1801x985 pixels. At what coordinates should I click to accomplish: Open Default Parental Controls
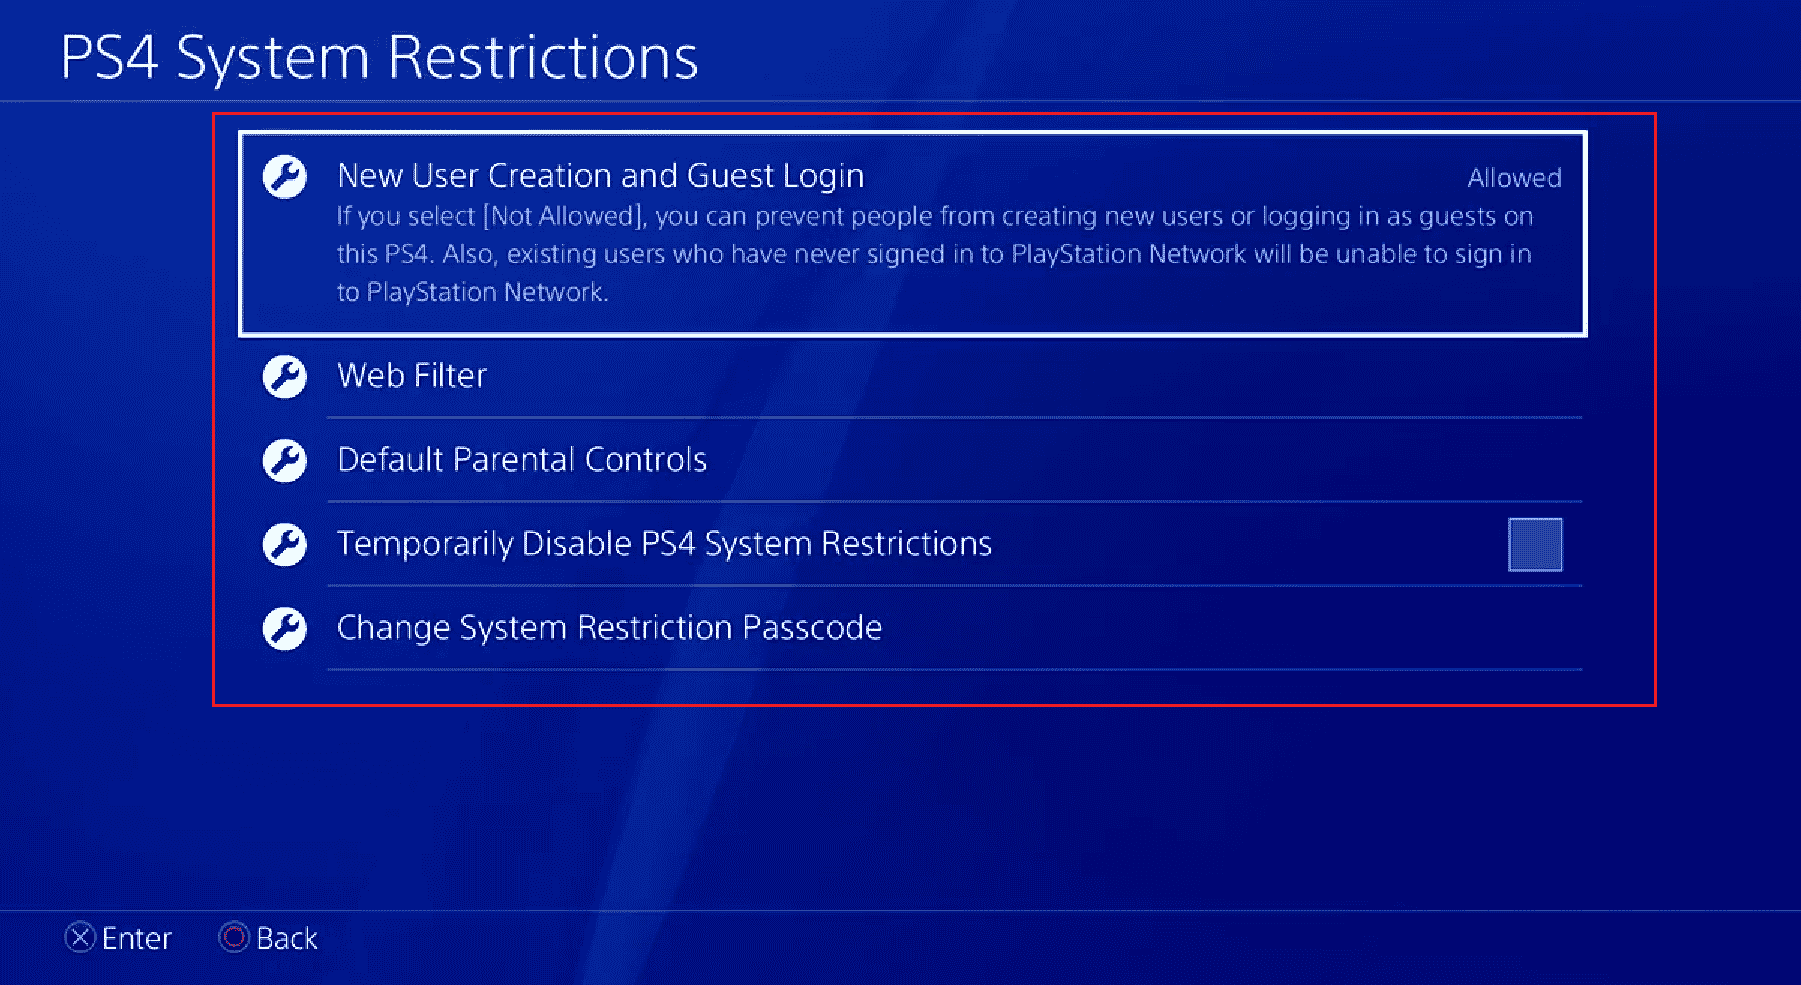(522, 460)
